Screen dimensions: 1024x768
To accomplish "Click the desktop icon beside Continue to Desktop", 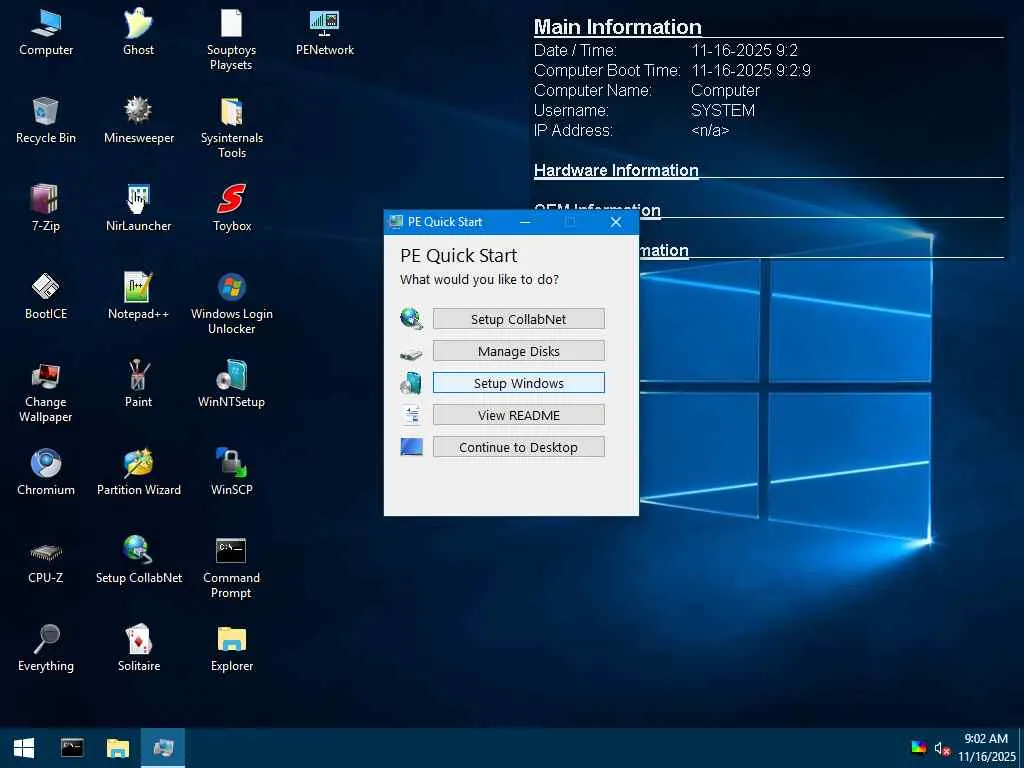I will (411, 447).
